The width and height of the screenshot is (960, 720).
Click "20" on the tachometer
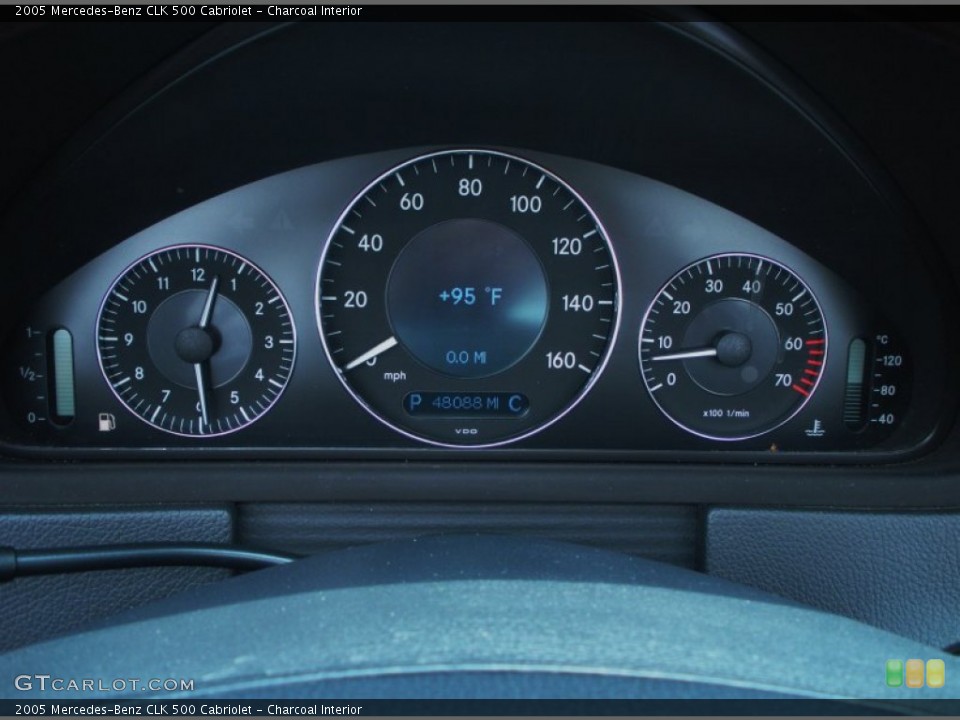[x=681, y=307]
